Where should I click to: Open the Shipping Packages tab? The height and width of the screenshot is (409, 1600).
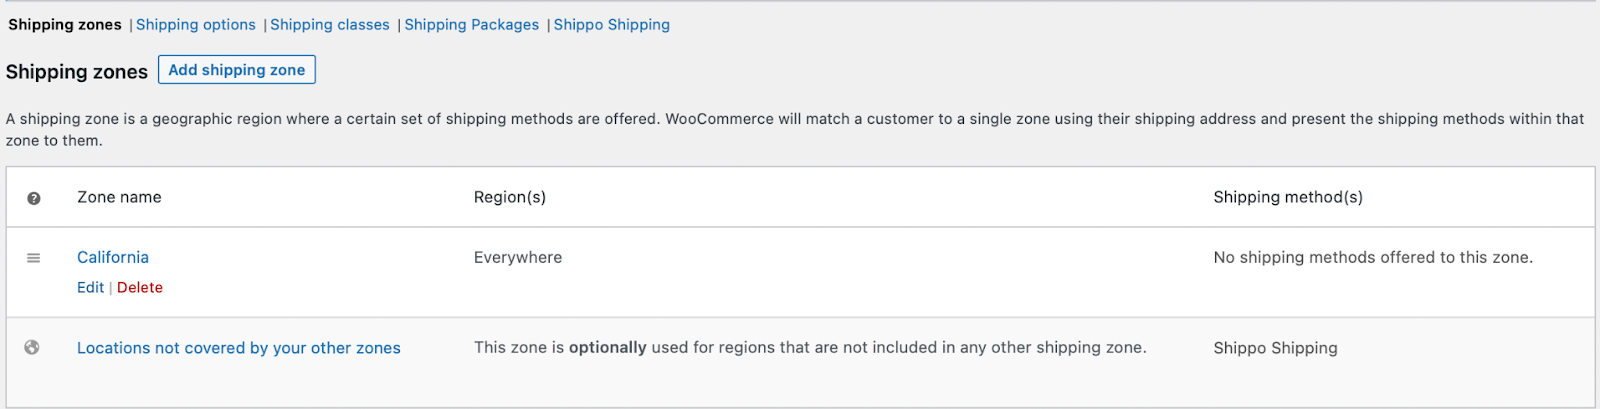click(x=472, y=25)
